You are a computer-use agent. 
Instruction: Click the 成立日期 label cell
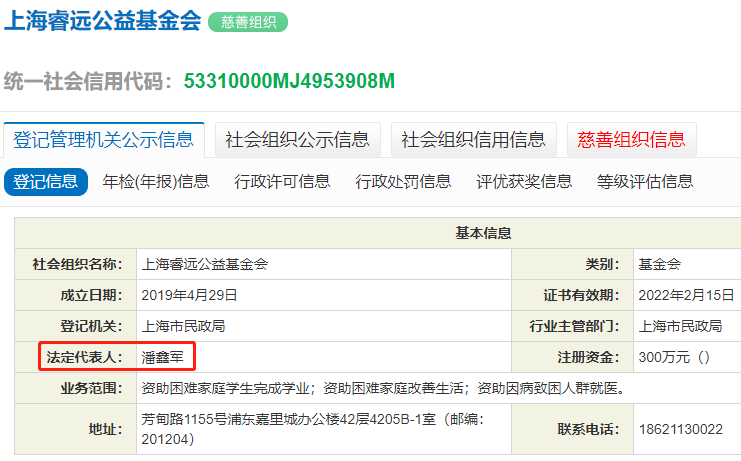pyautogui.click(x=76, y=295)
